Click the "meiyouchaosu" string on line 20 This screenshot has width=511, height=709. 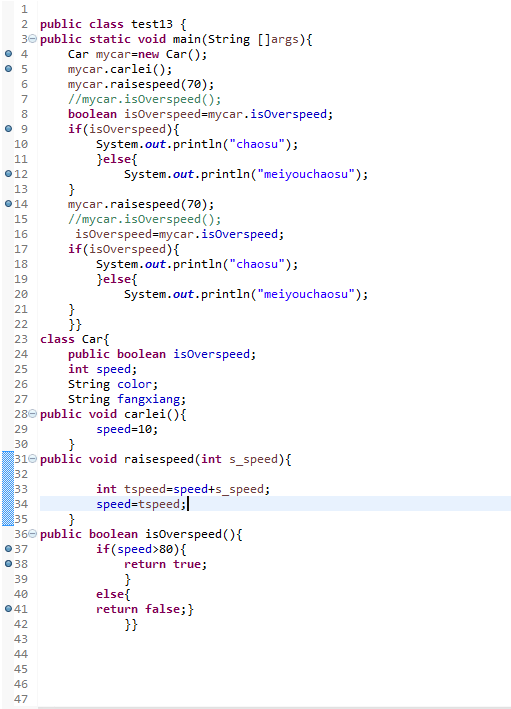click(x=306, y=294)
